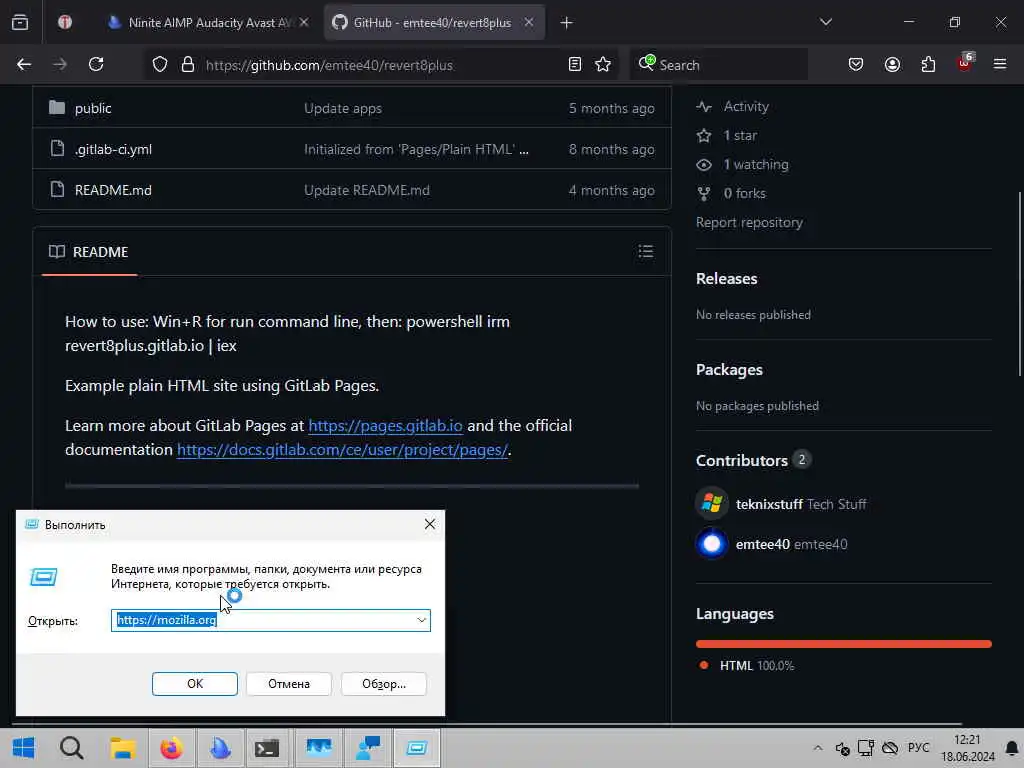
Task: Follow the docs.gitlab.com pages documentation link
Action: (342, 450)
